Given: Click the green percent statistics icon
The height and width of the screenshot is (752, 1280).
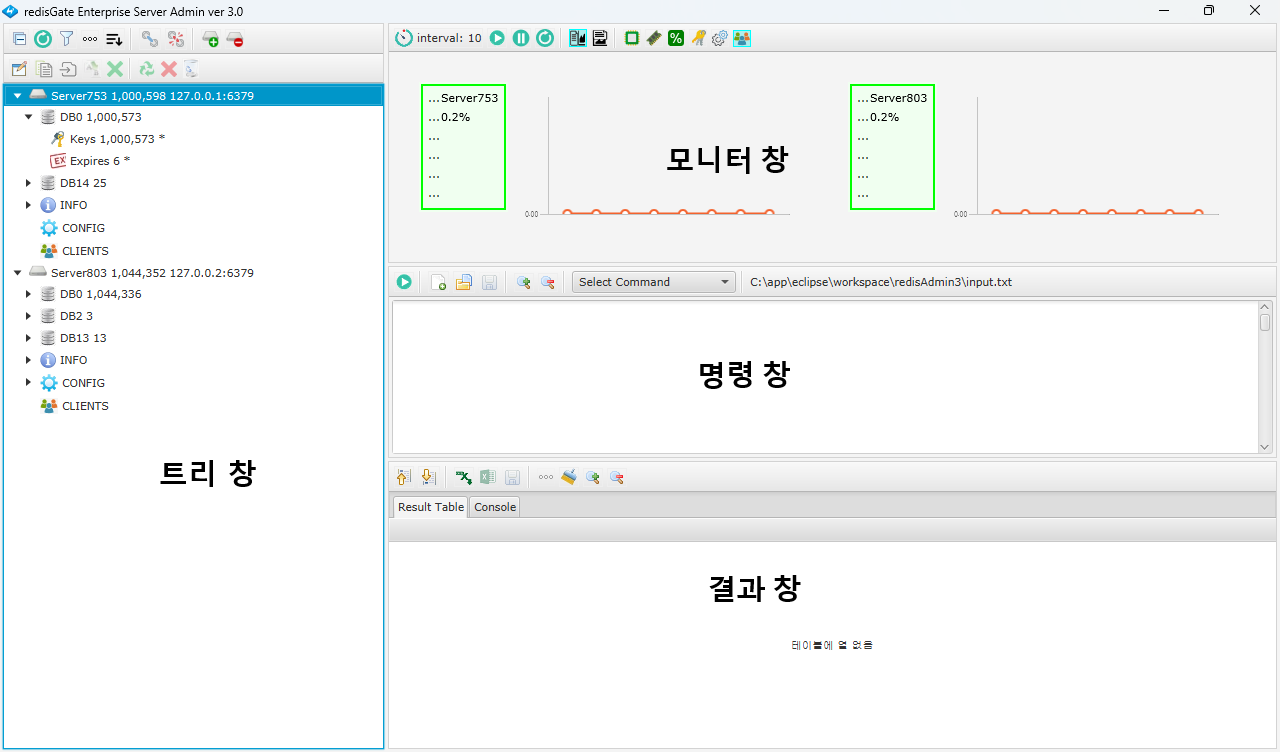Looking at the screenshot, I should [x=675, y=37].
